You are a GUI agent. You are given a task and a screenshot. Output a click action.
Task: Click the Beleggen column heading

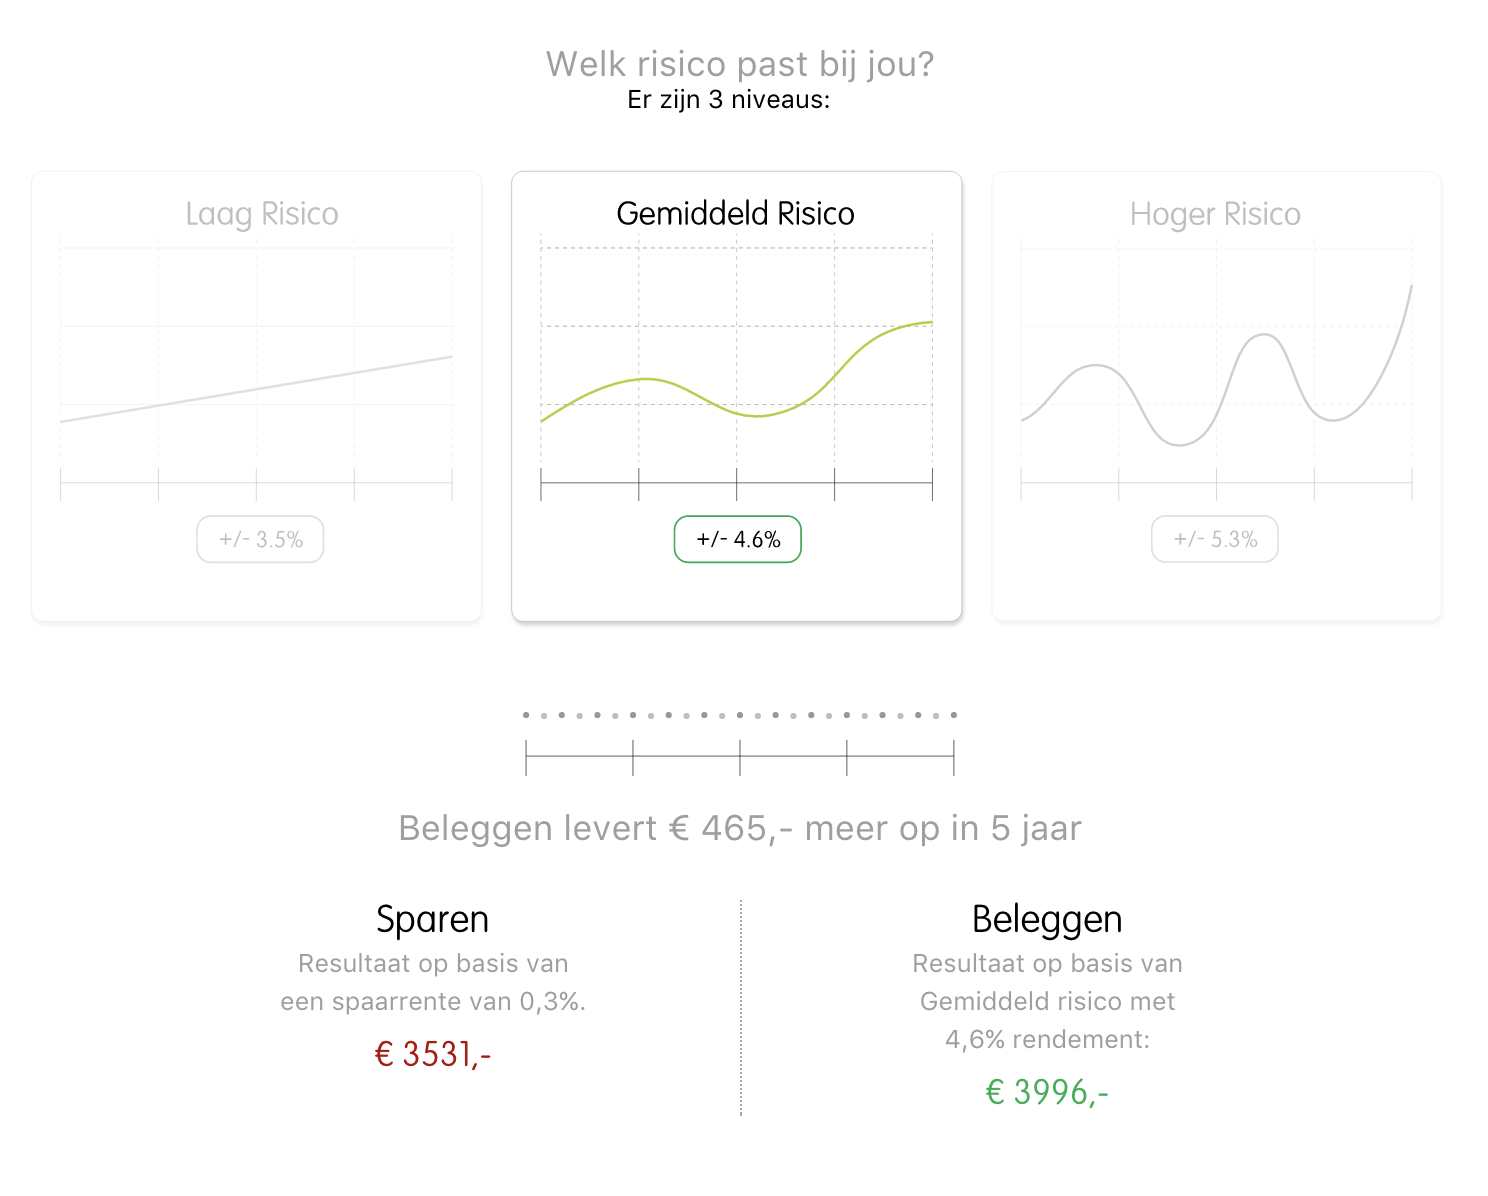1047,919
